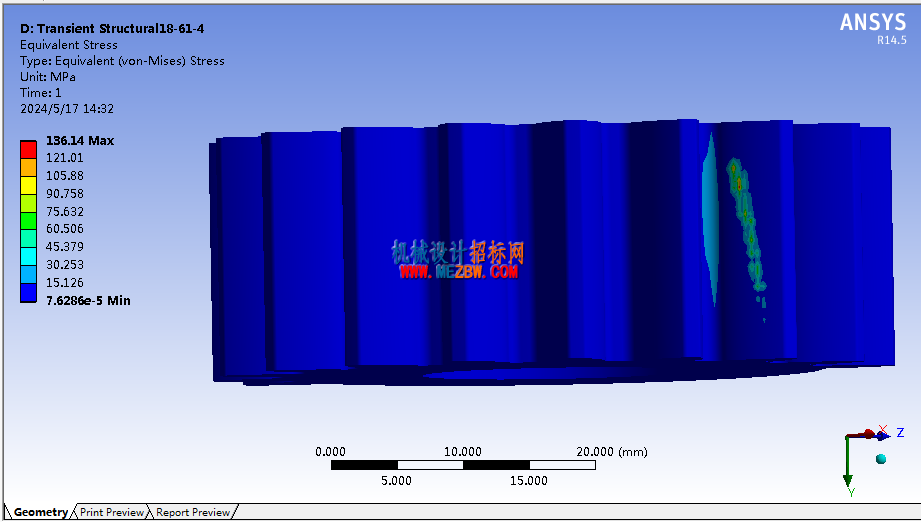
Task: Select the 45.379 legend value
Action: (x=65, y=247)
